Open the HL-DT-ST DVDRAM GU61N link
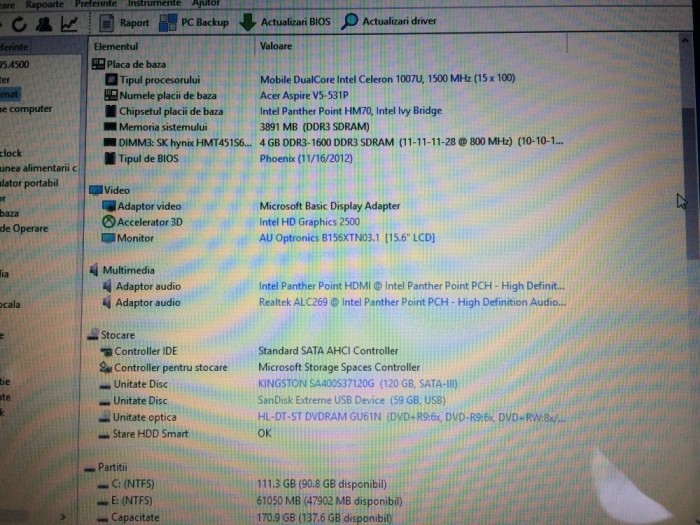The width and height of the screenshot is (700, 525). click(411, 417)
